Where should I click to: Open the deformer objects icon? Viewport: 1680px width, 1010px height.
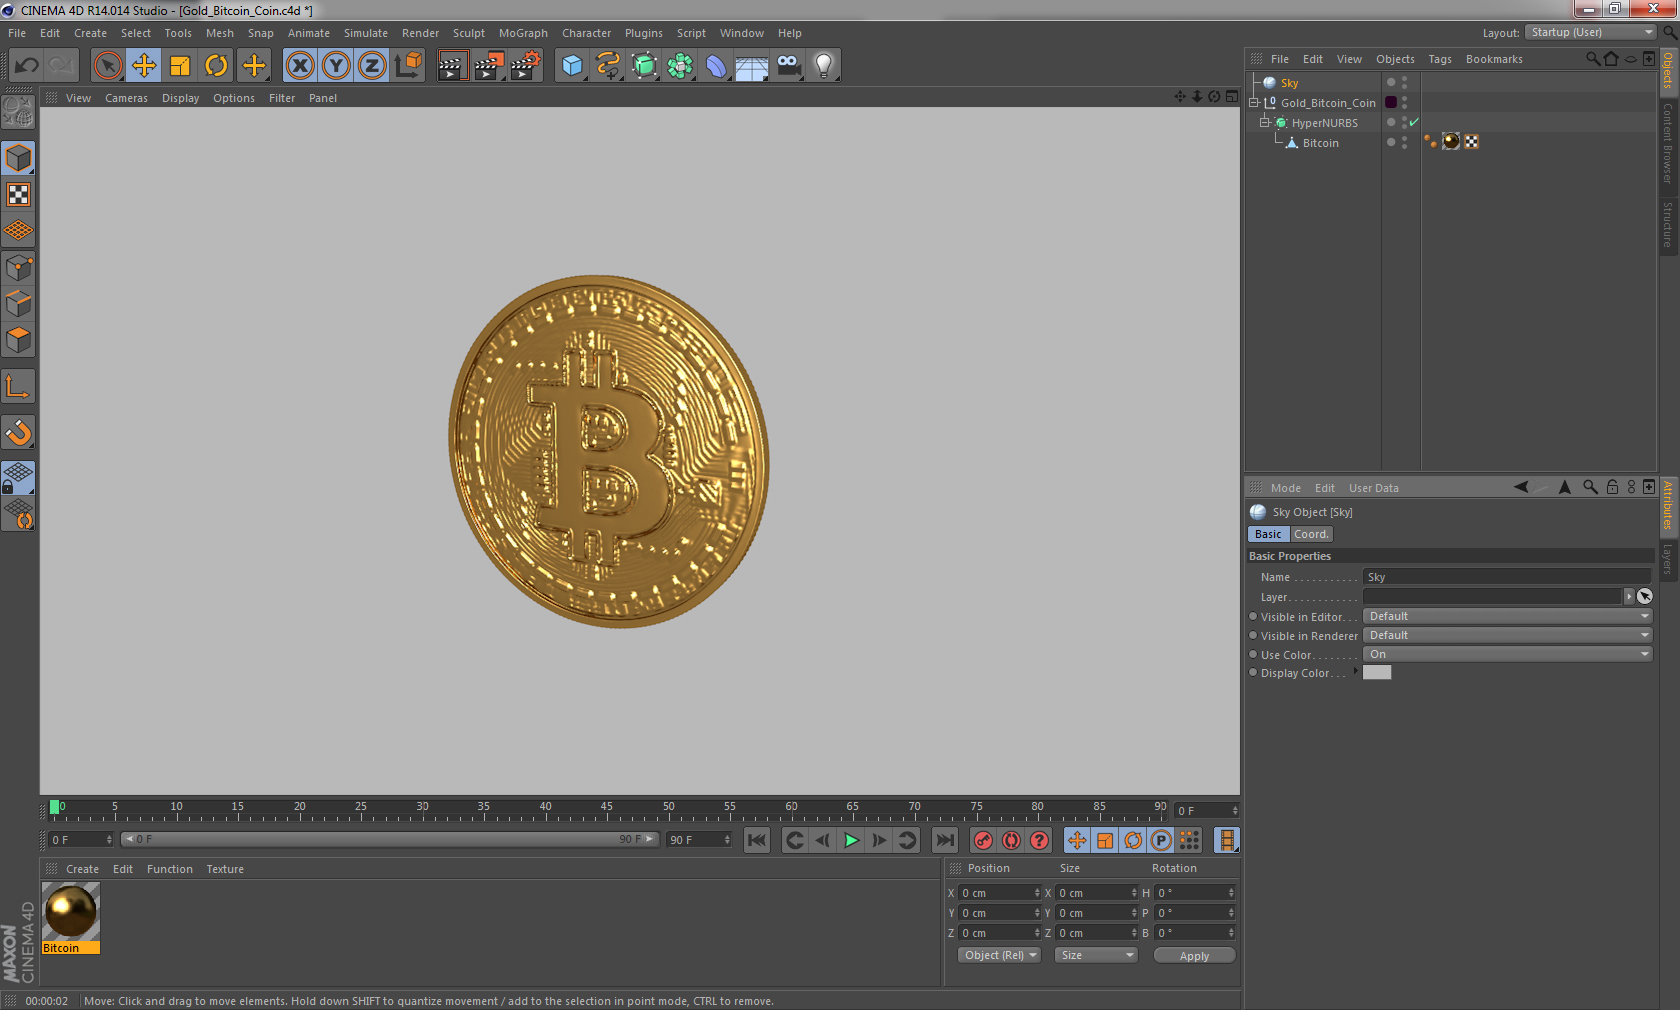pos(716,66)
